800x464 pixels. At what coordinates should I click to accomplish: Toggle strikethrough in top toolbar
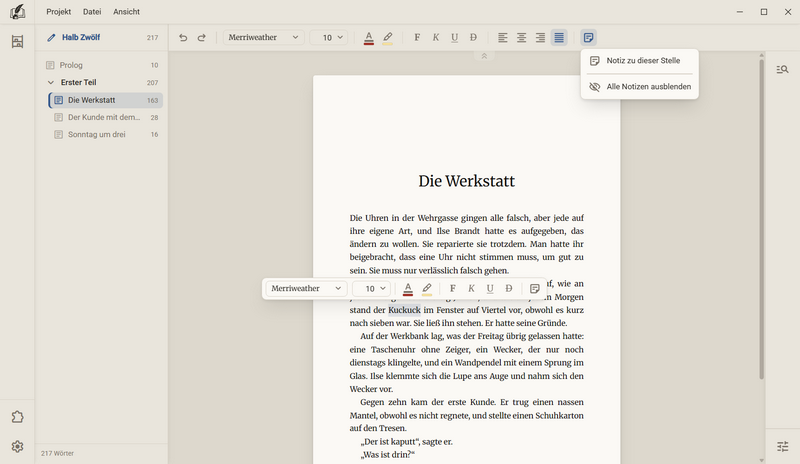pyautogui.click(x=473, y=37)
